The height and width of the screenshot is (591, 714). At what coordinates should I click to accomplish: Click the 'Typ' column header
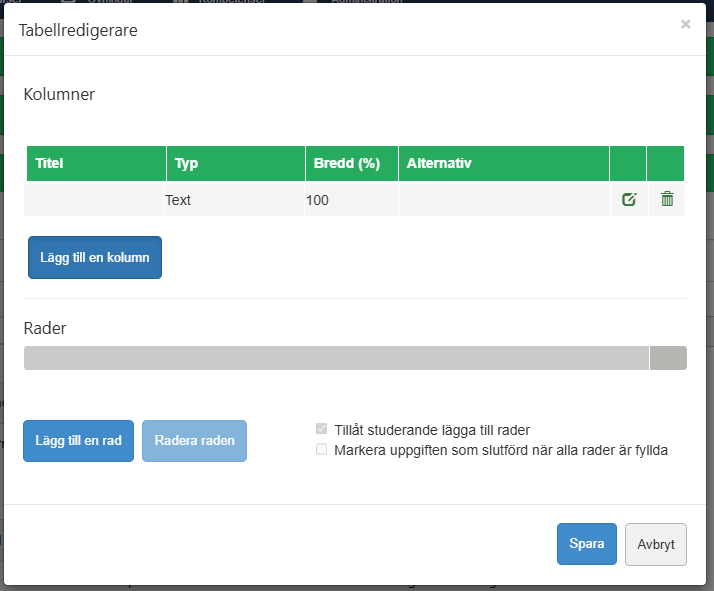[x=235, y=163]
